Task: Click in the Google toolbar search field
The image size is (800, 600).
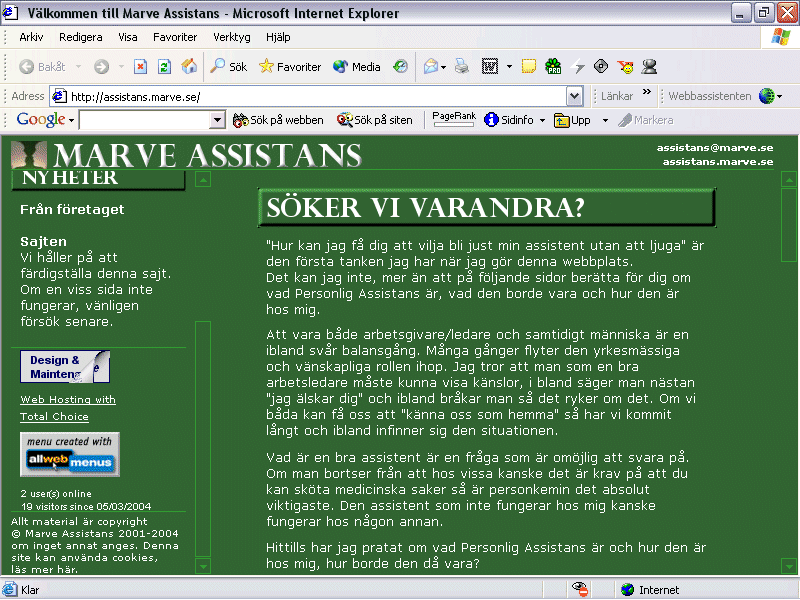Action: [x=144, y=120]
